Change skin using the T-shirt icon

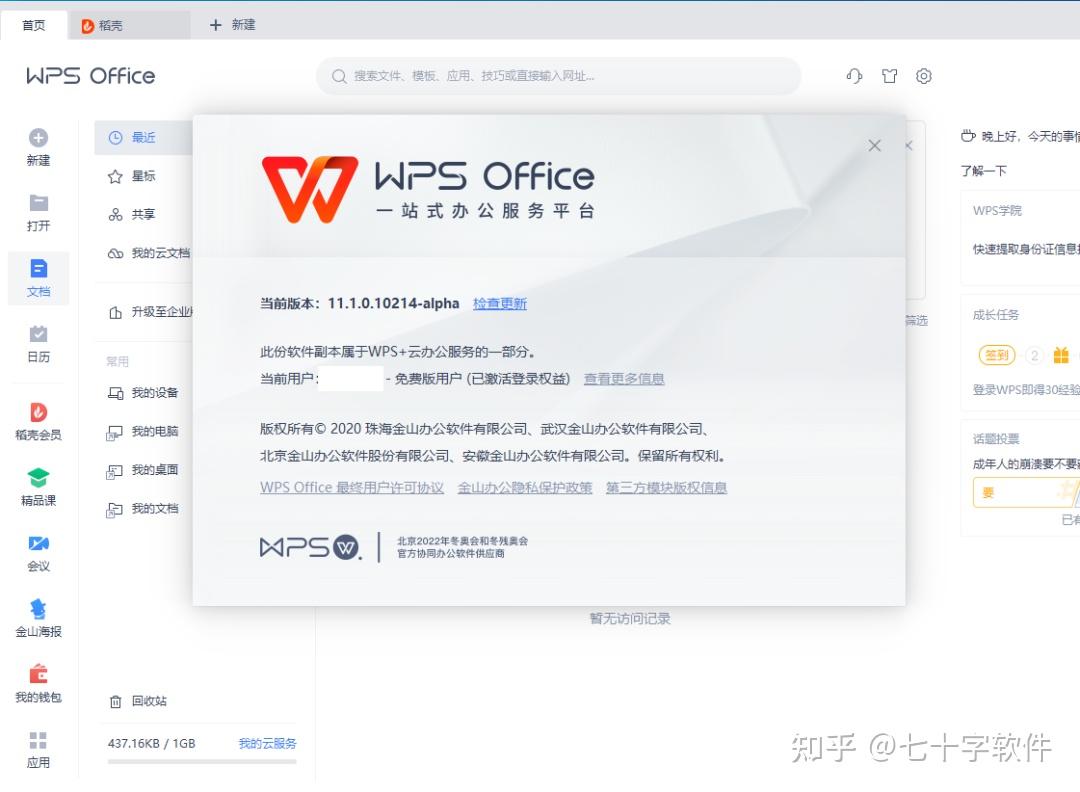coord(889,76)
